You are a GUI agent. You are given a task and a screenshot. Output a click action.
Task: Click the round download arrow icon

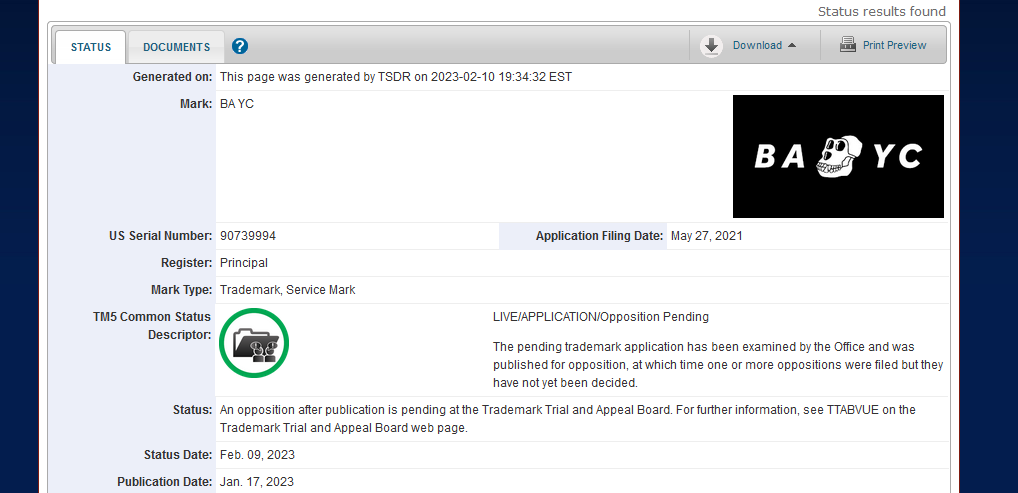coord(711,45)
